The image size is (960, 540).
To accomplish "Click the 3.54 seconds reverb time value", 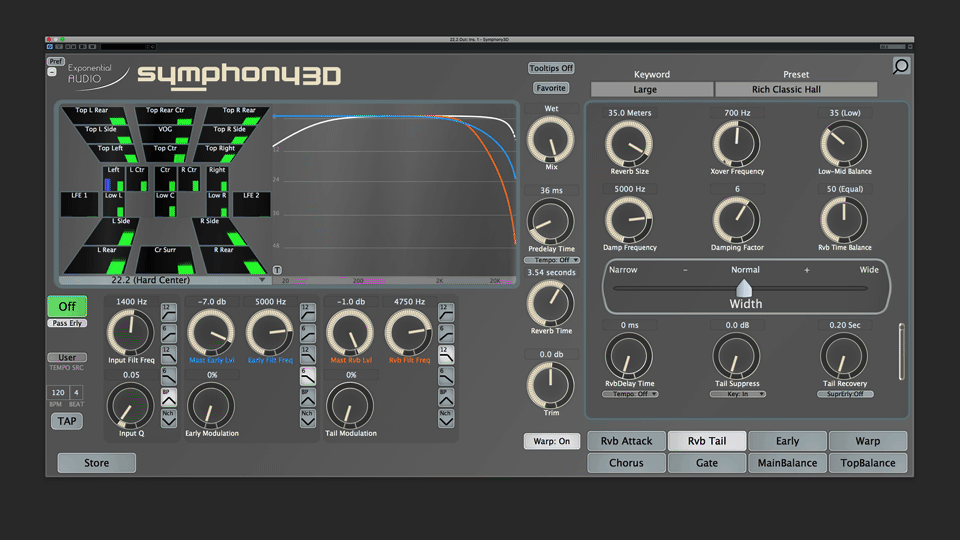I will (551, 272).
